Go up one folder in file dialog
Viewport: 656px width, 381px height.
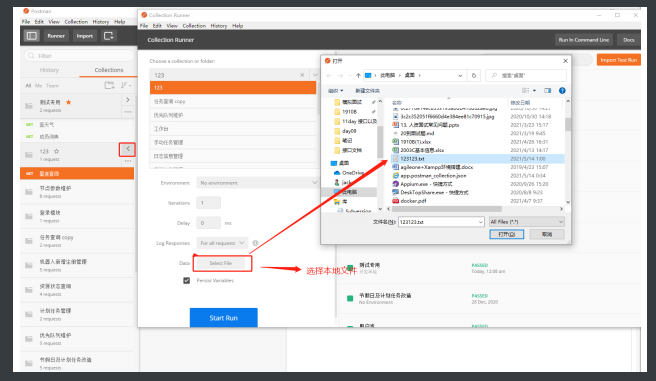click(358, 75)
